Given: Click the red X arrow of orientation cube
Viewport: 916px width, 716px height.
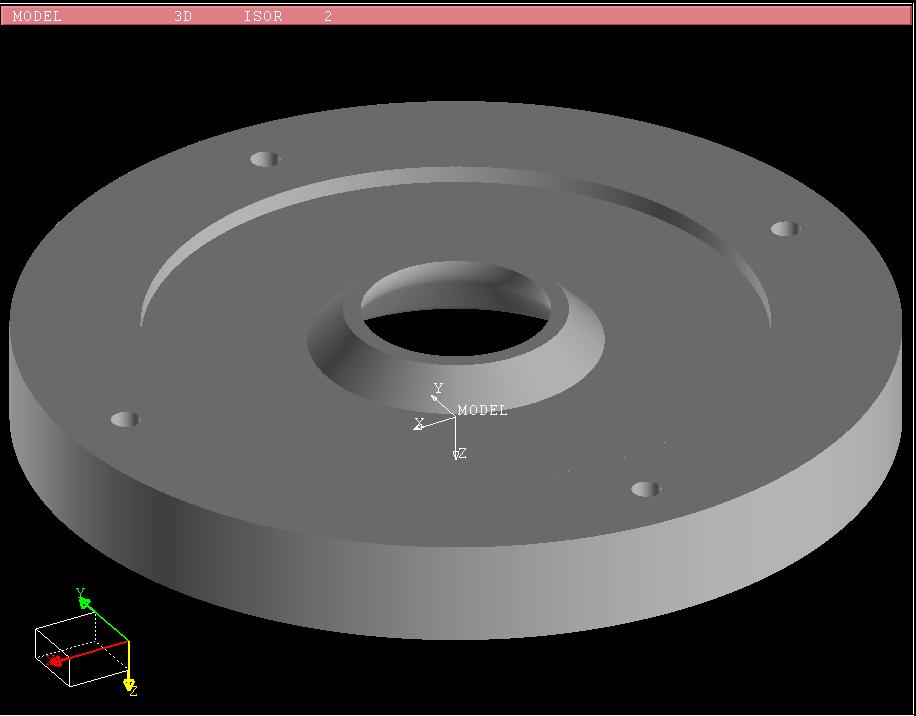Looking at the screenshot, I should pos(55,661).
